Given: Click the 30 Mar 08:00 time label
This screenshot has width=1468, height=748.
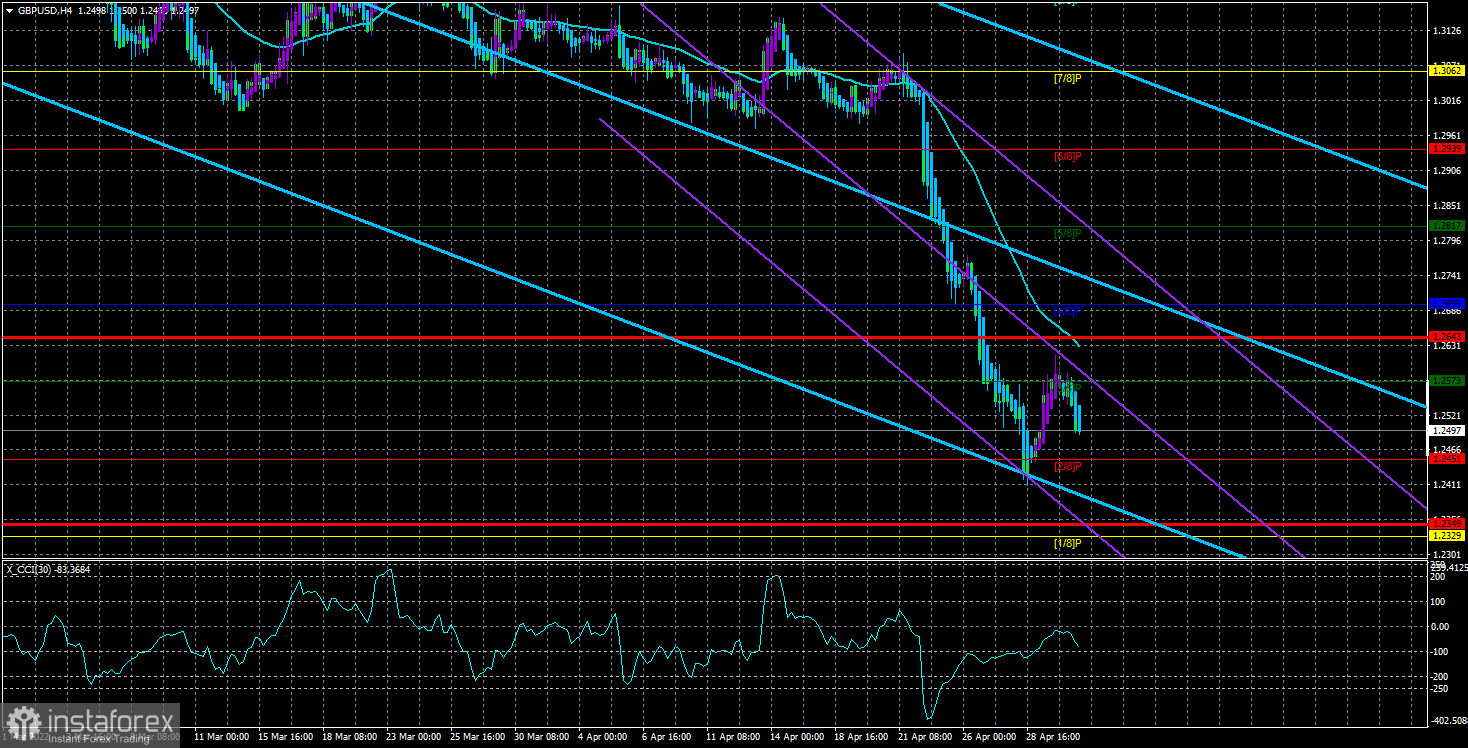Looking at the screenshot, I should point(541,737).
